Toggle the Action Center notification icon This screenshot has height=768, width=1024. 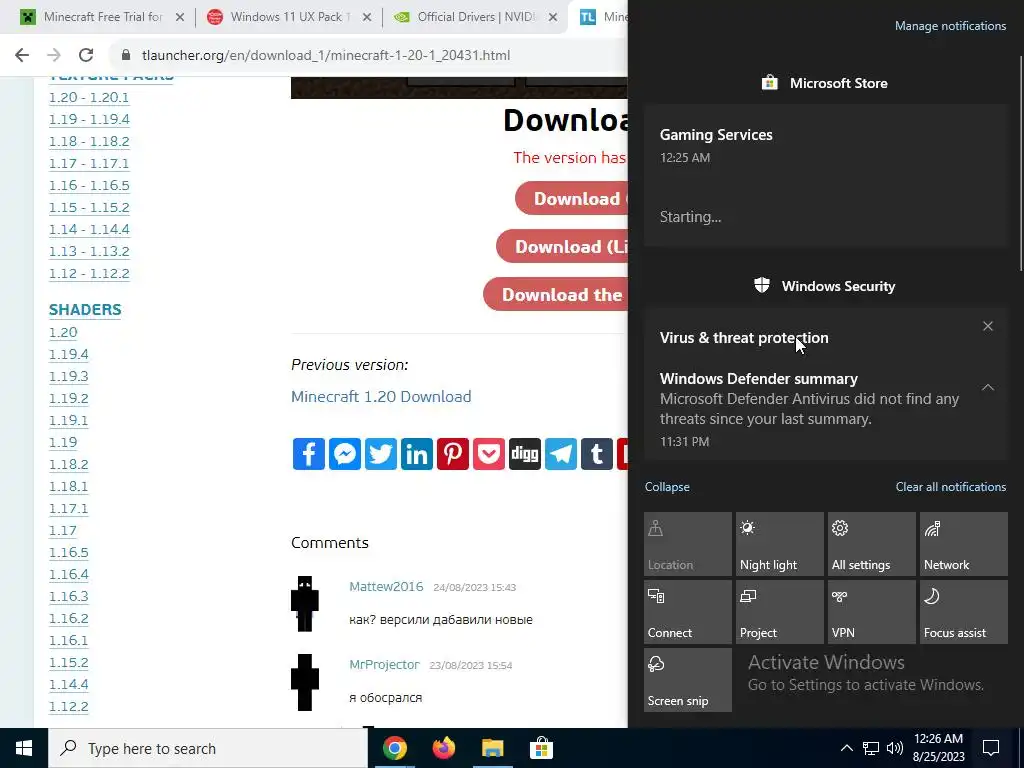[991, 748]
